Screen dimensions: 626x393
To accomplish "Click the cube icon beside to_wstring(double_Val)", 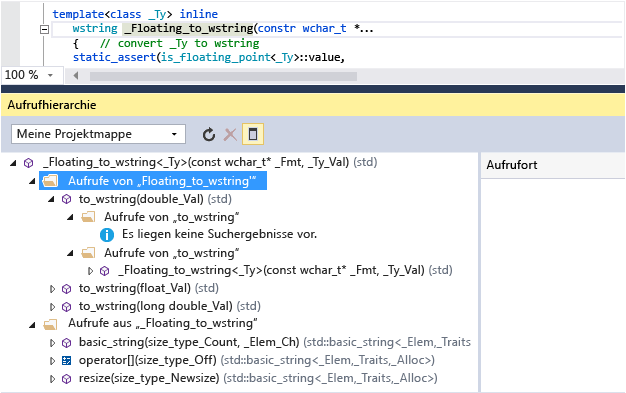I will 67,199.
